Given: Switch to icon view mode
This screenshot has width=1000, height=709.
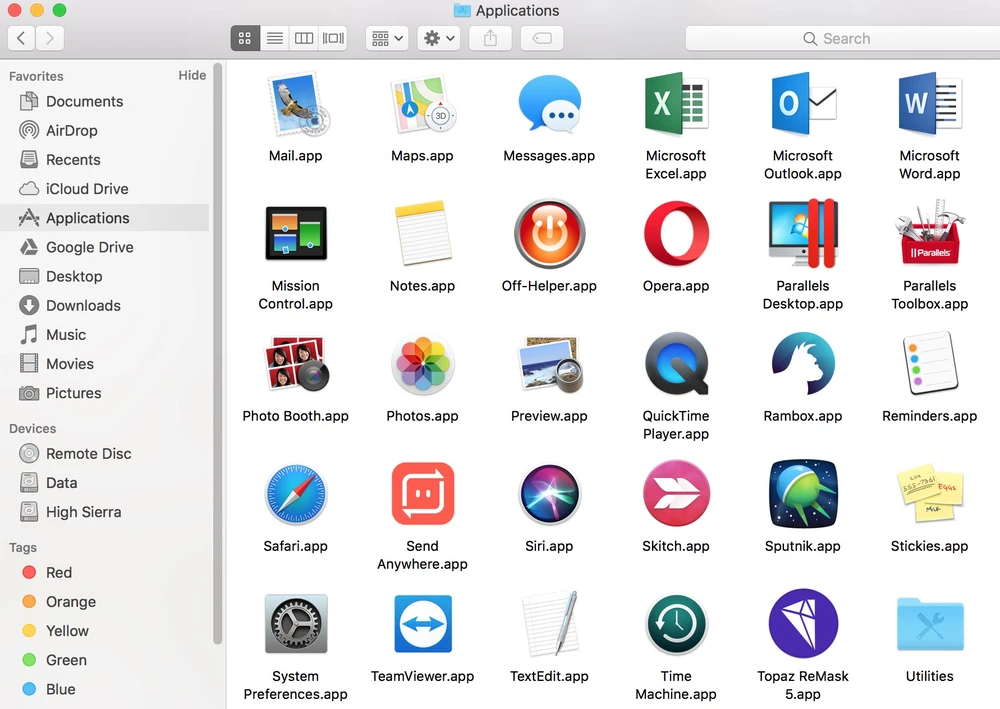Looking at the screenshot, I should [245, 39].
